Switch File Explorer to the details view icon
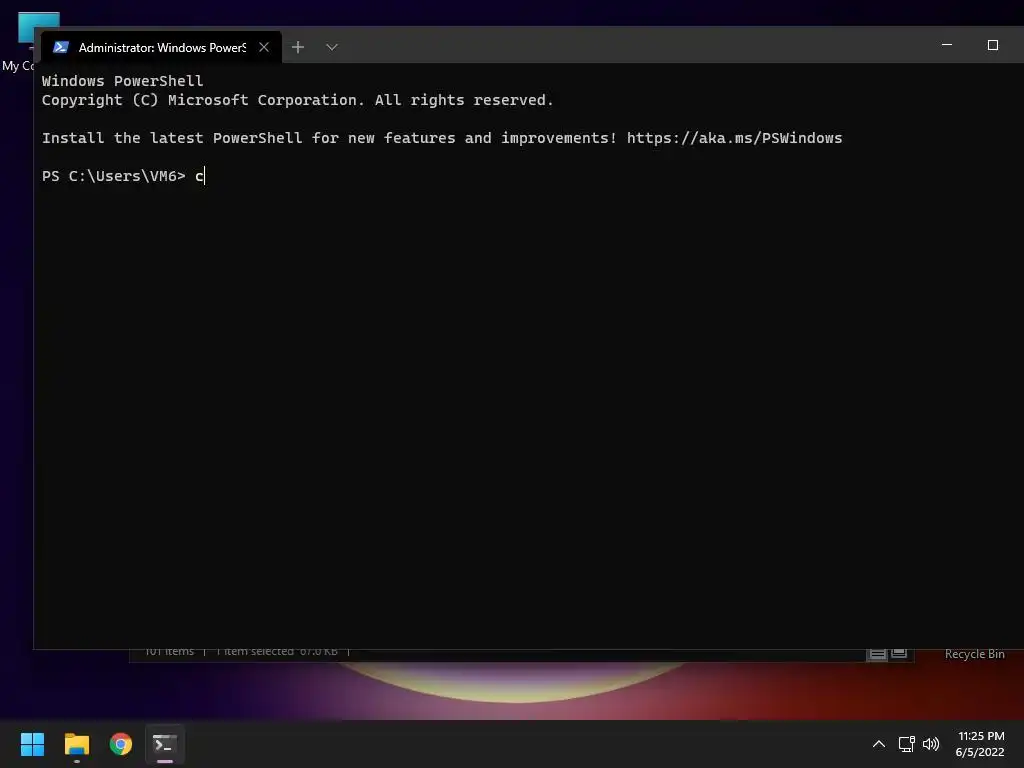Screen dimensions: 1024x768 click(x=877, y=654)
